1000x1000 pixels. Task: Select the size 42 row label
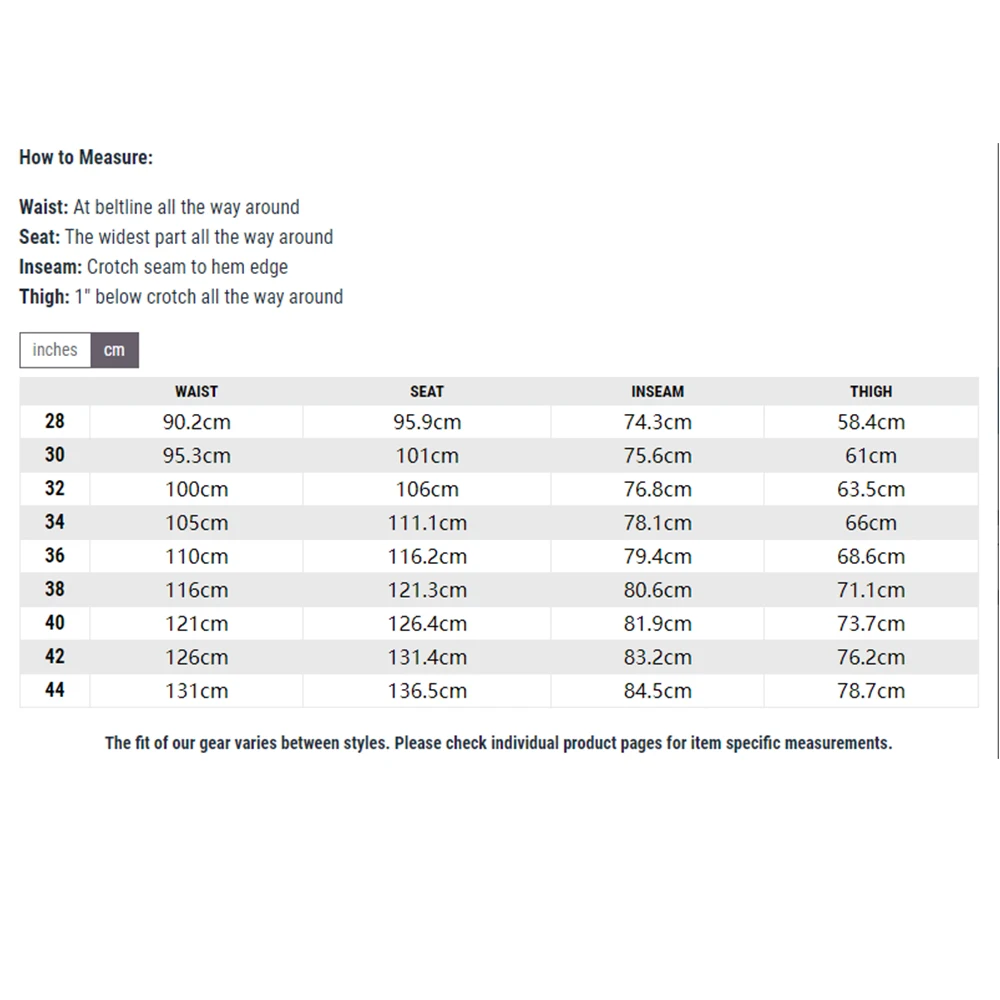coord(55,656)
